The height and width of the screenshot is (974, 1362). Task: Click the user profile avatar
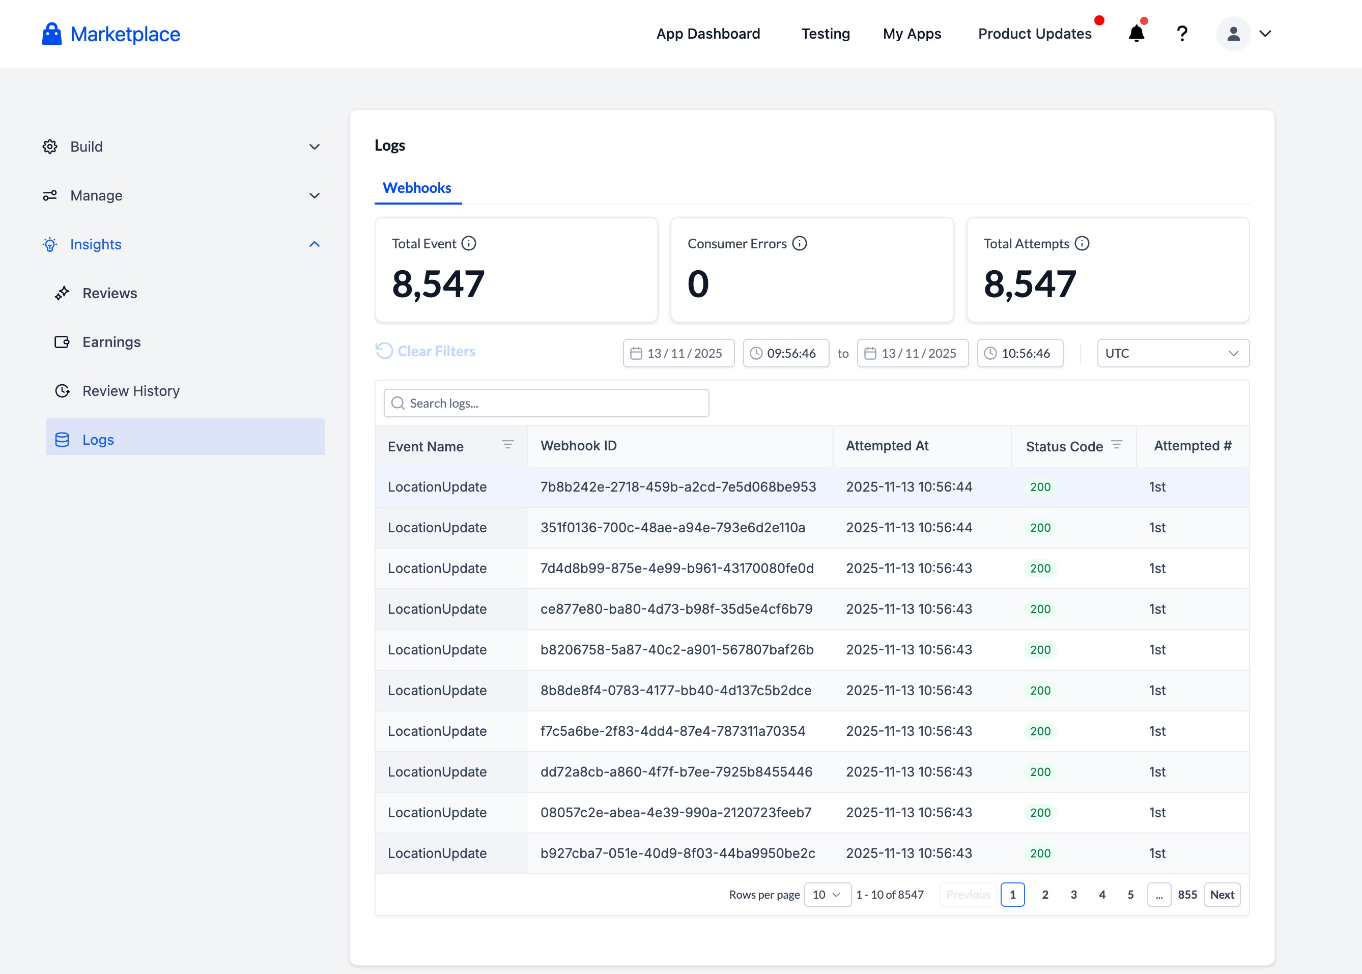pos(1233,34)
